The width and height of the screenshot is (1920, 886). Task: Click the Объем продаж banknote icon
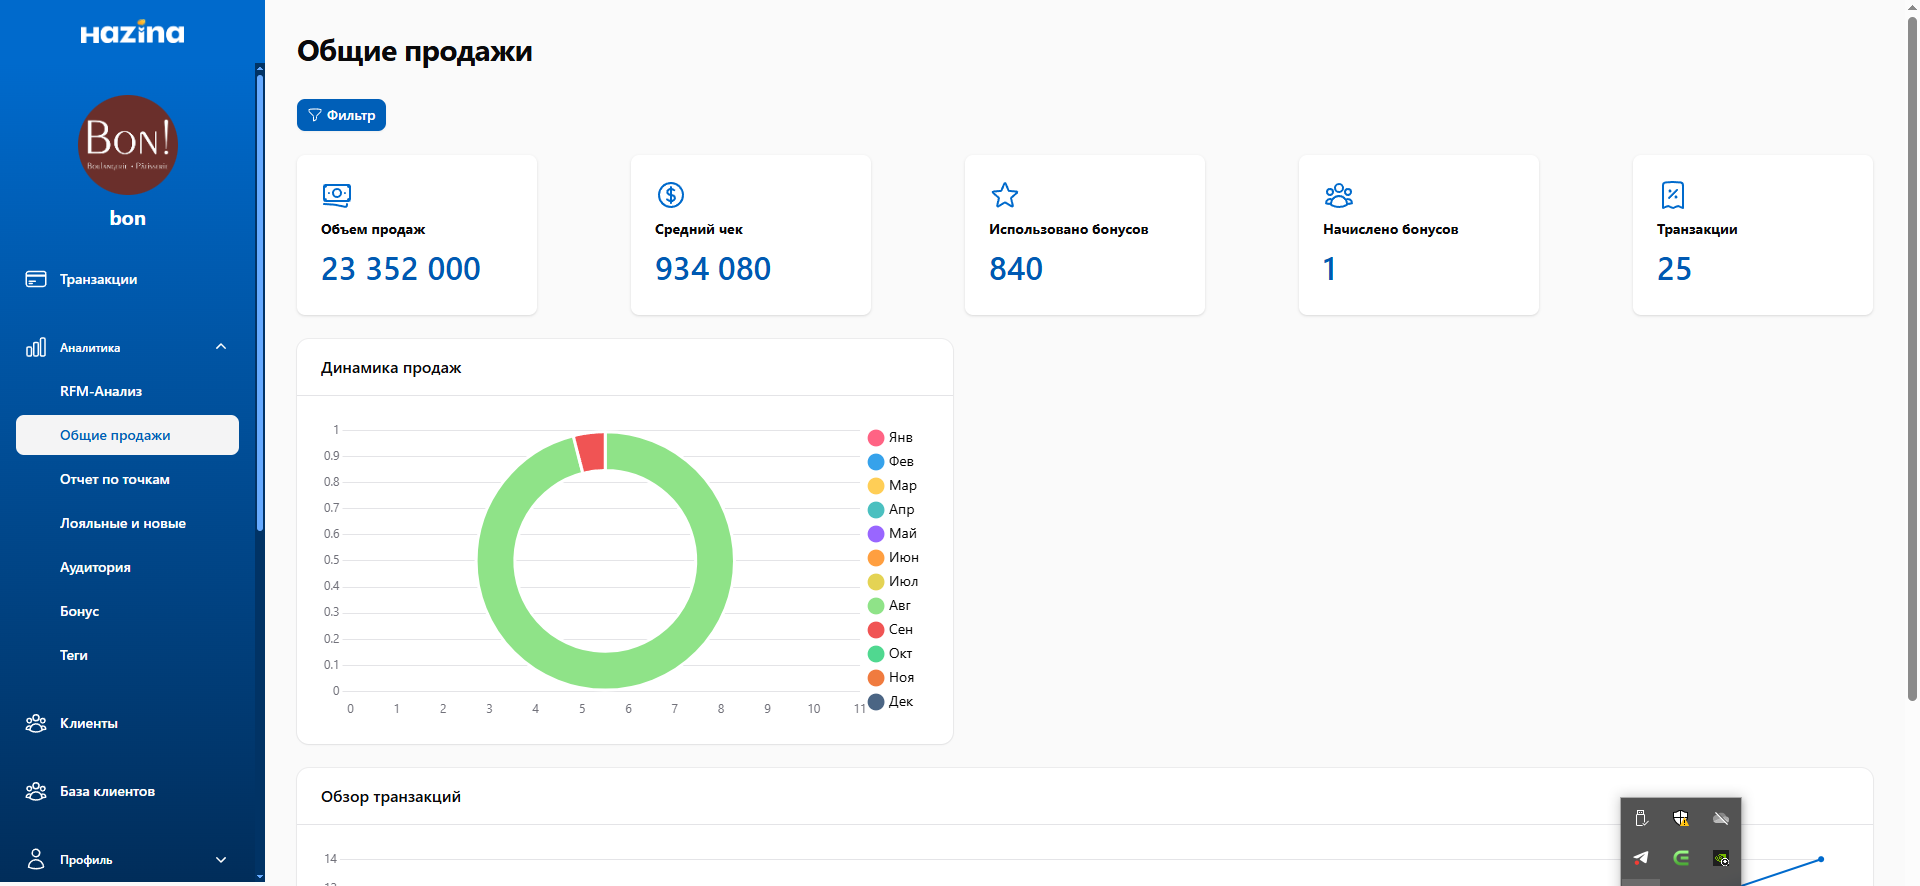tap(337, 194)
